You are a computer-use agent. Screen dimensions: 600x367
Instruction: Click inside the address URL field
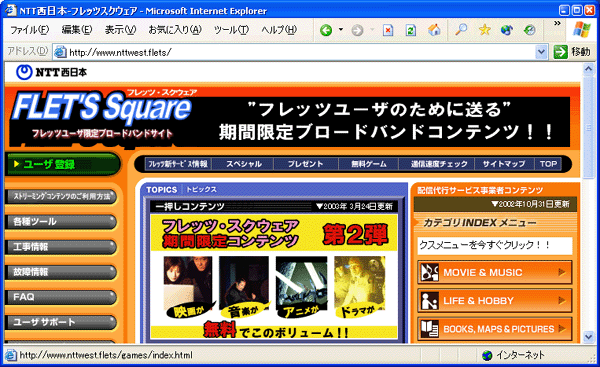[300, 52]
